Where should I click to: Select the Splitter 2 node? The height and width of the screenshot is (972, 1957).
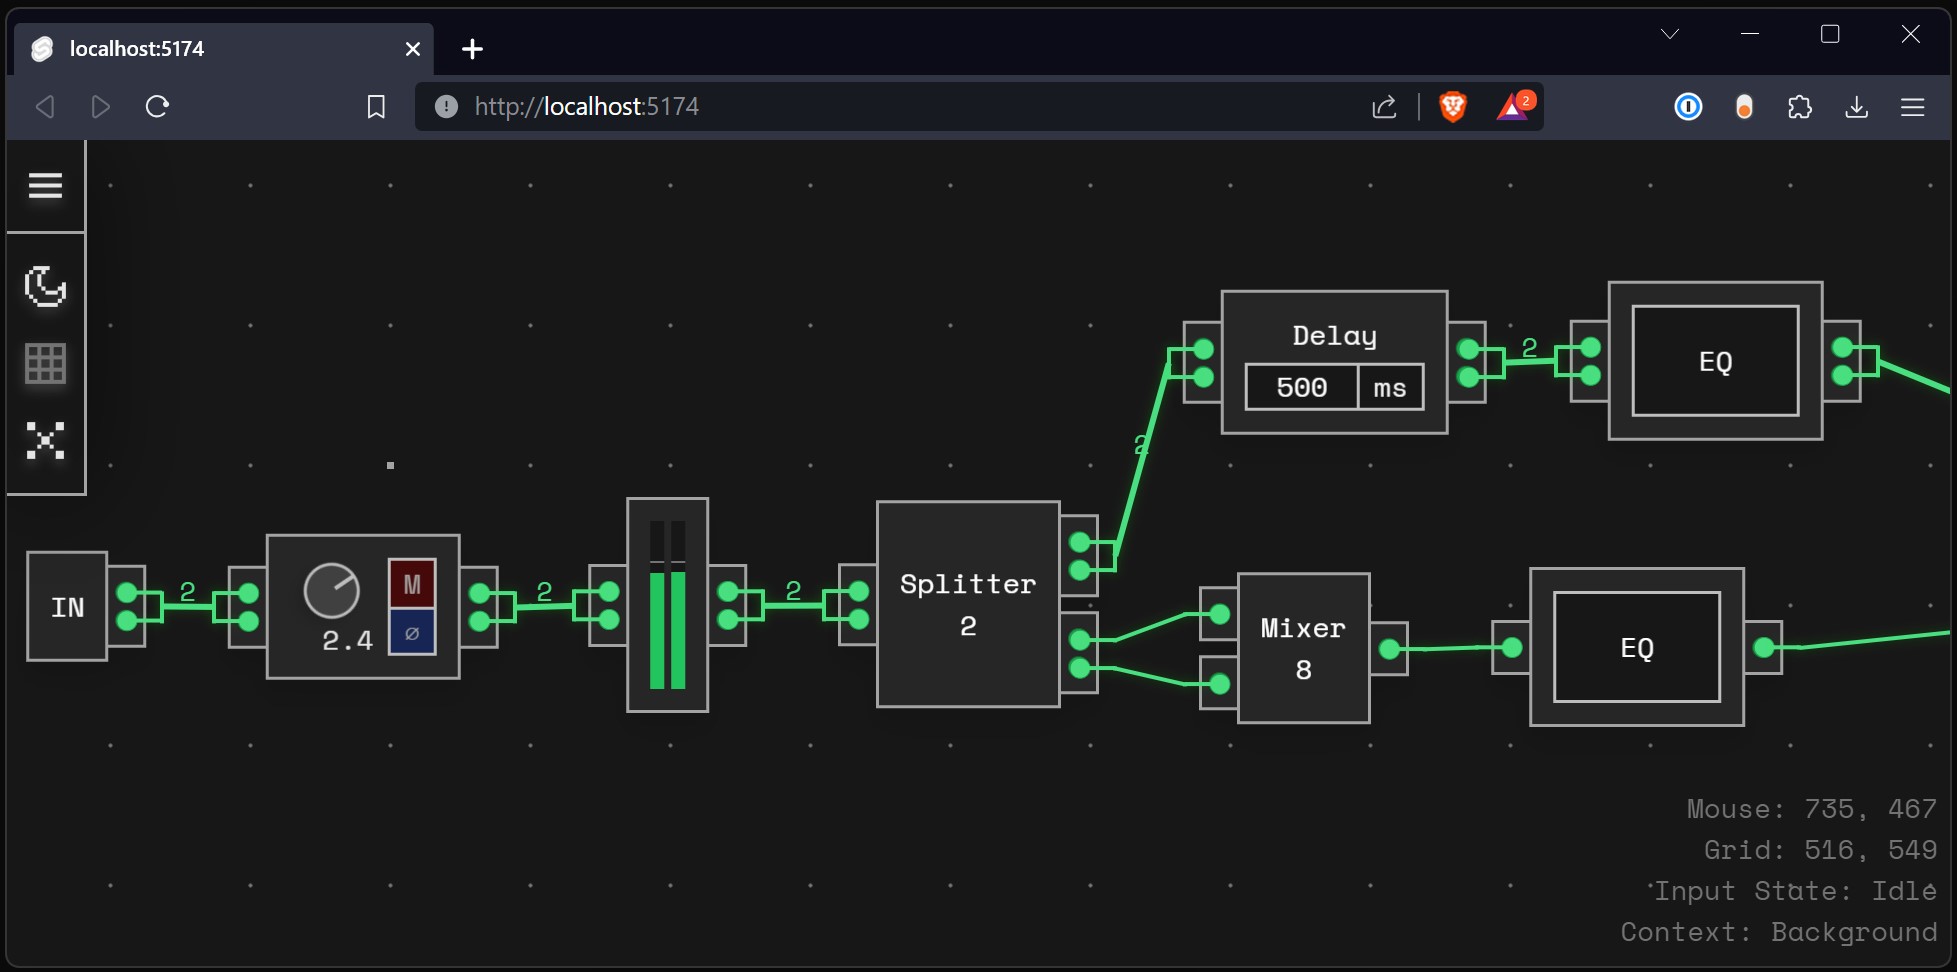click(x=967, y=604)
